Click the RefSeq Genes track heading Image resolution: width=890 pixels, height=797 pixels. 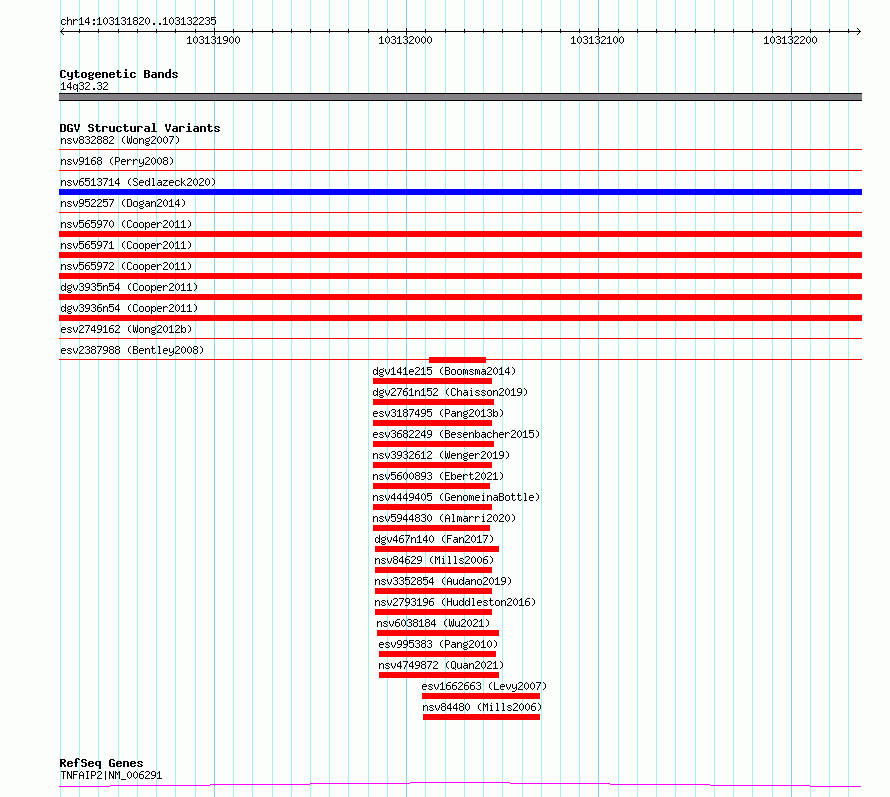(101, 763)
